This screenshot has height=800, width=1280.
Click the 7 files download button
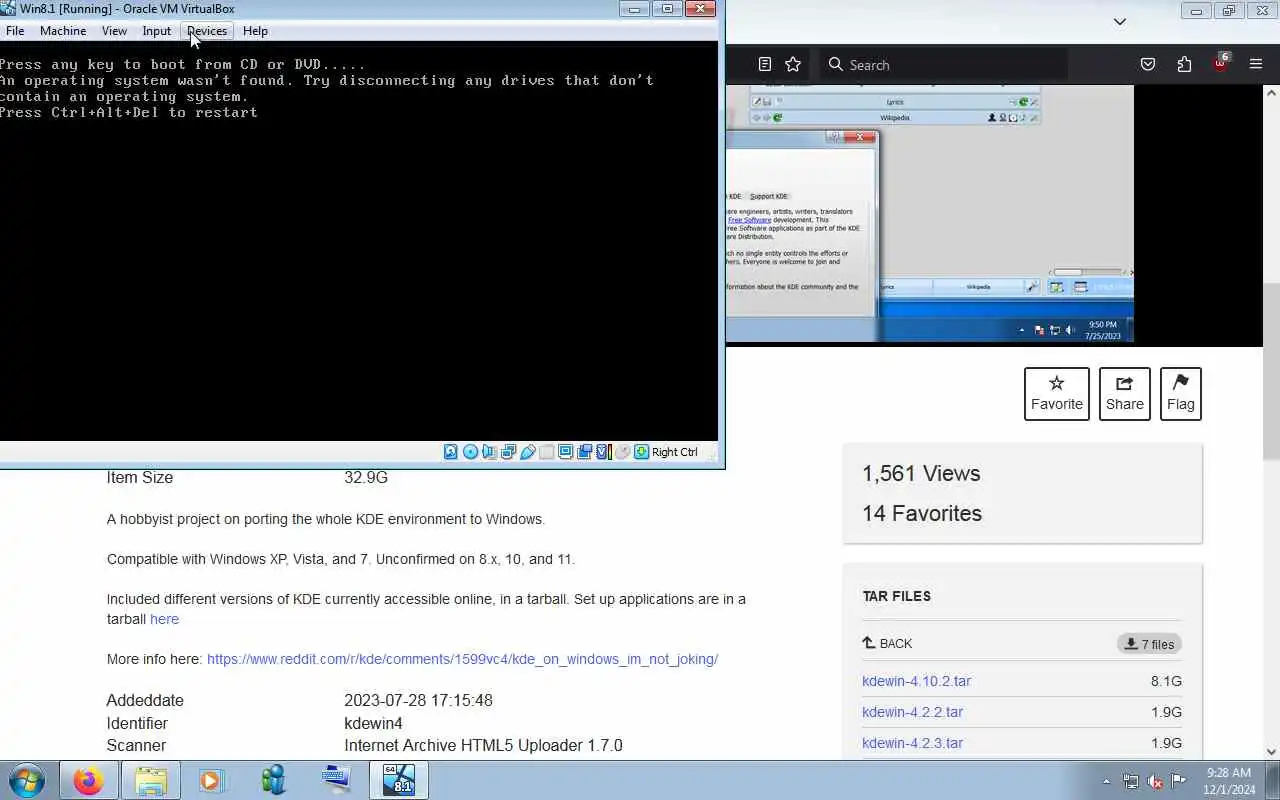point(1149,644)
